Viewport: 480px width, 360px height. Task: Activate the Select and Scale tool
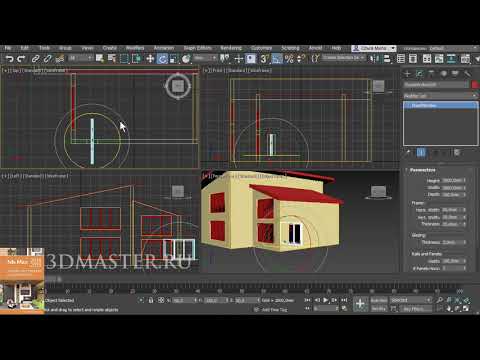click(x=174, y=59)
